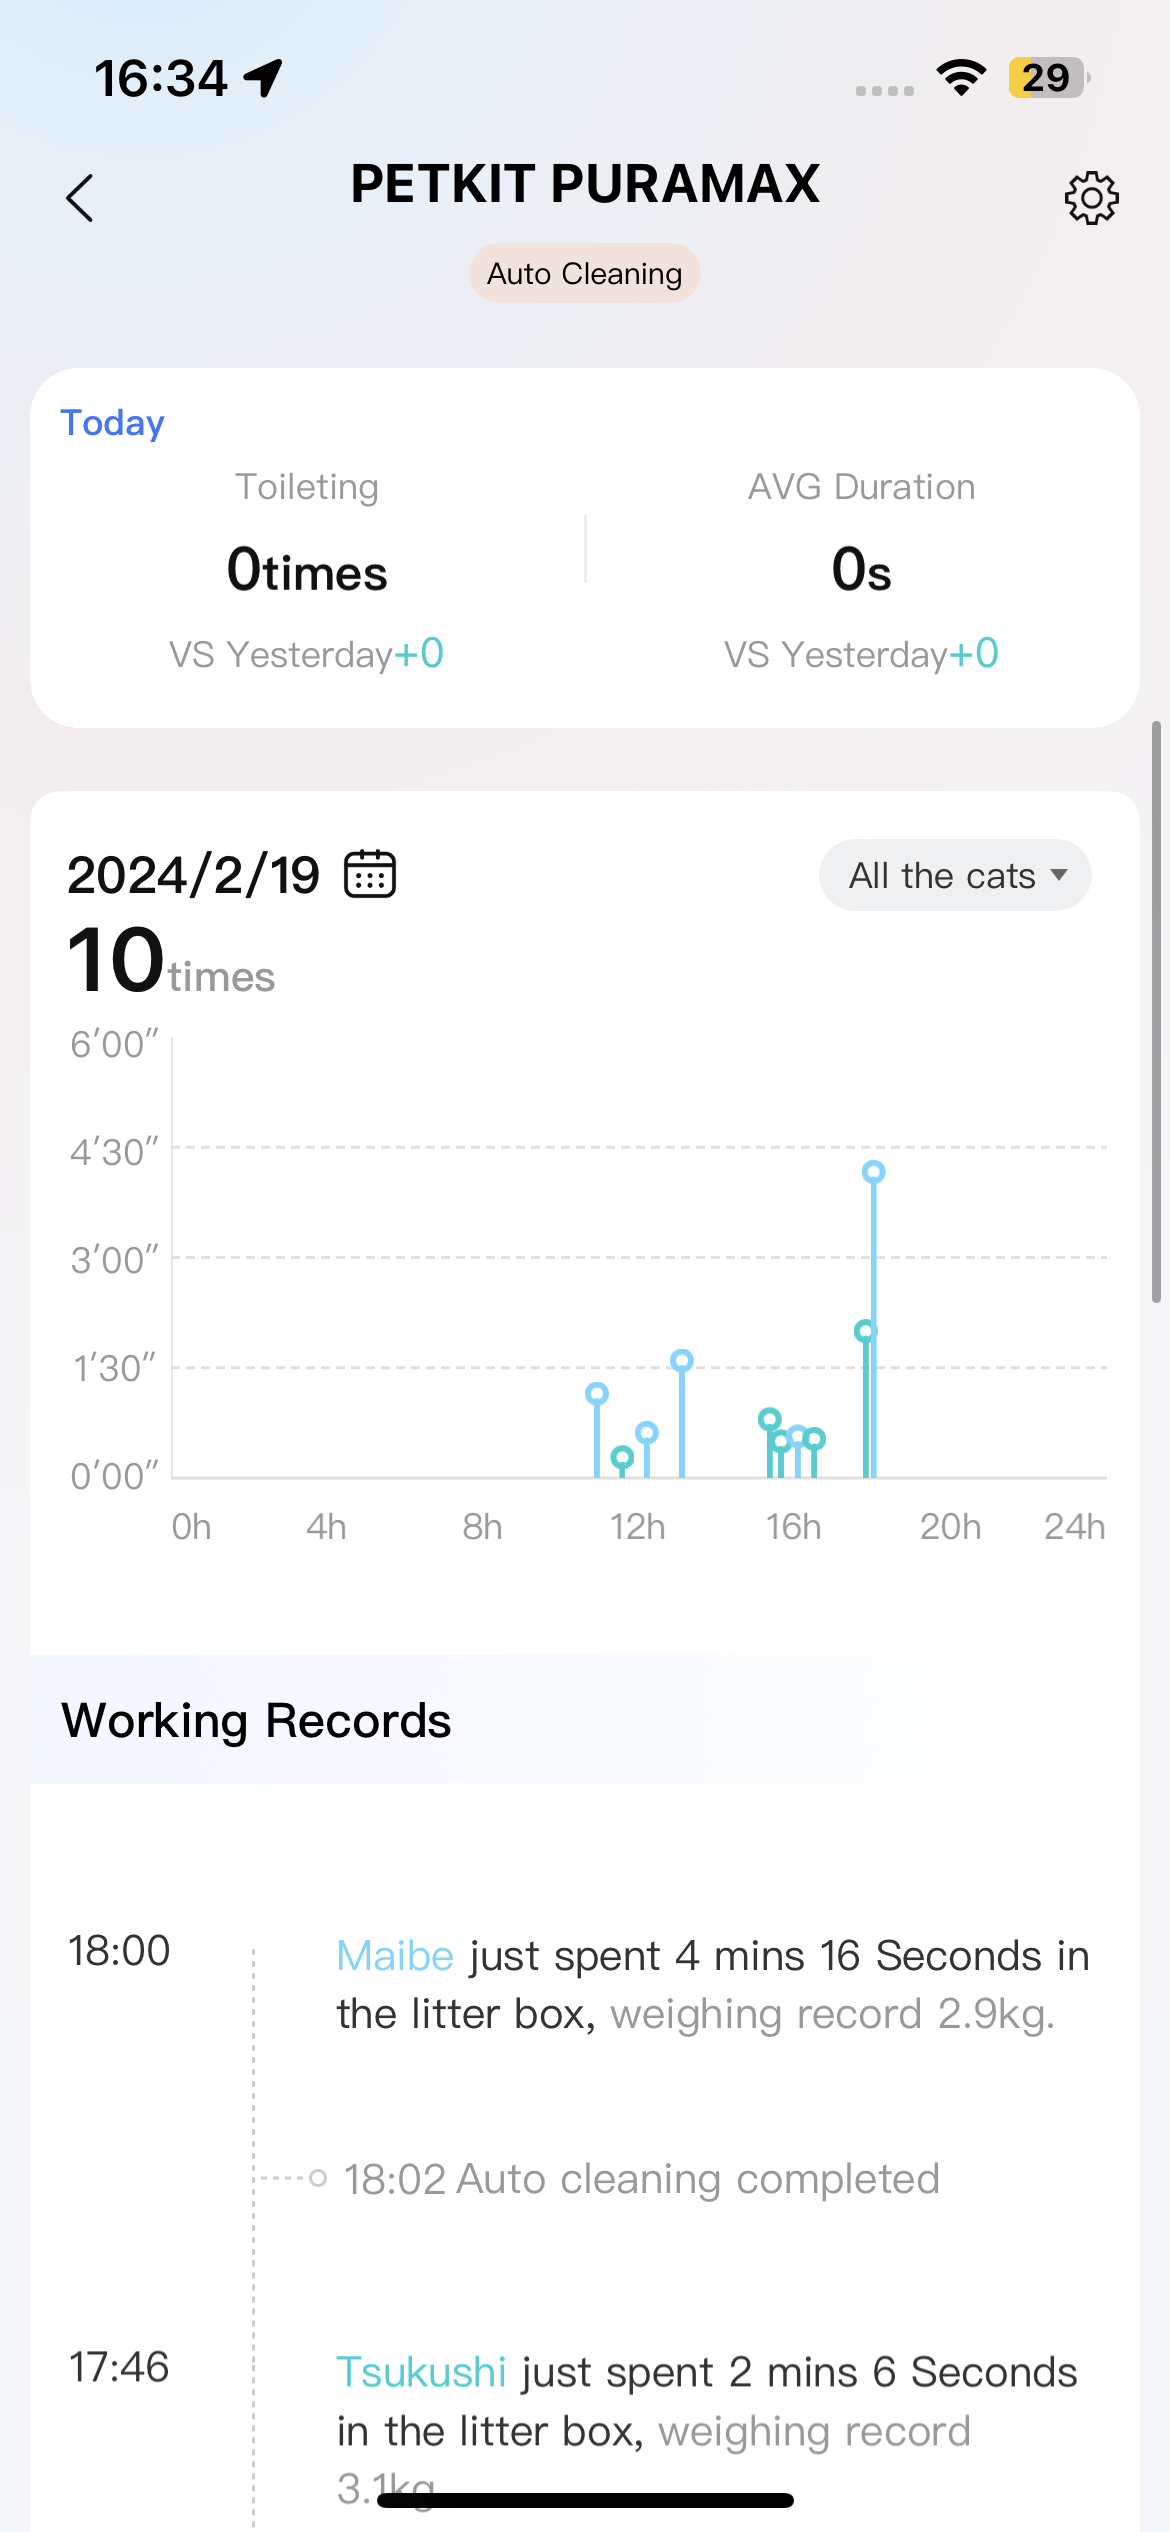1170x2532 pixels.
Task: Tap the location arrow in status bar
Action: [264, 78]
